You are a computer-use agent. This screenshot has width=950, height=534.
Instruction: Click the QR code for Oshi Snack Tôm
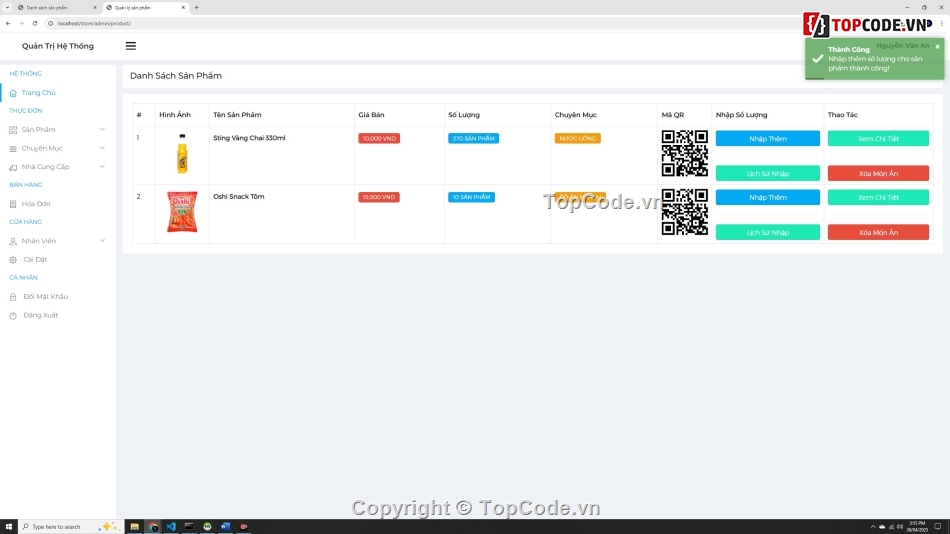click(x=685, y=212)
